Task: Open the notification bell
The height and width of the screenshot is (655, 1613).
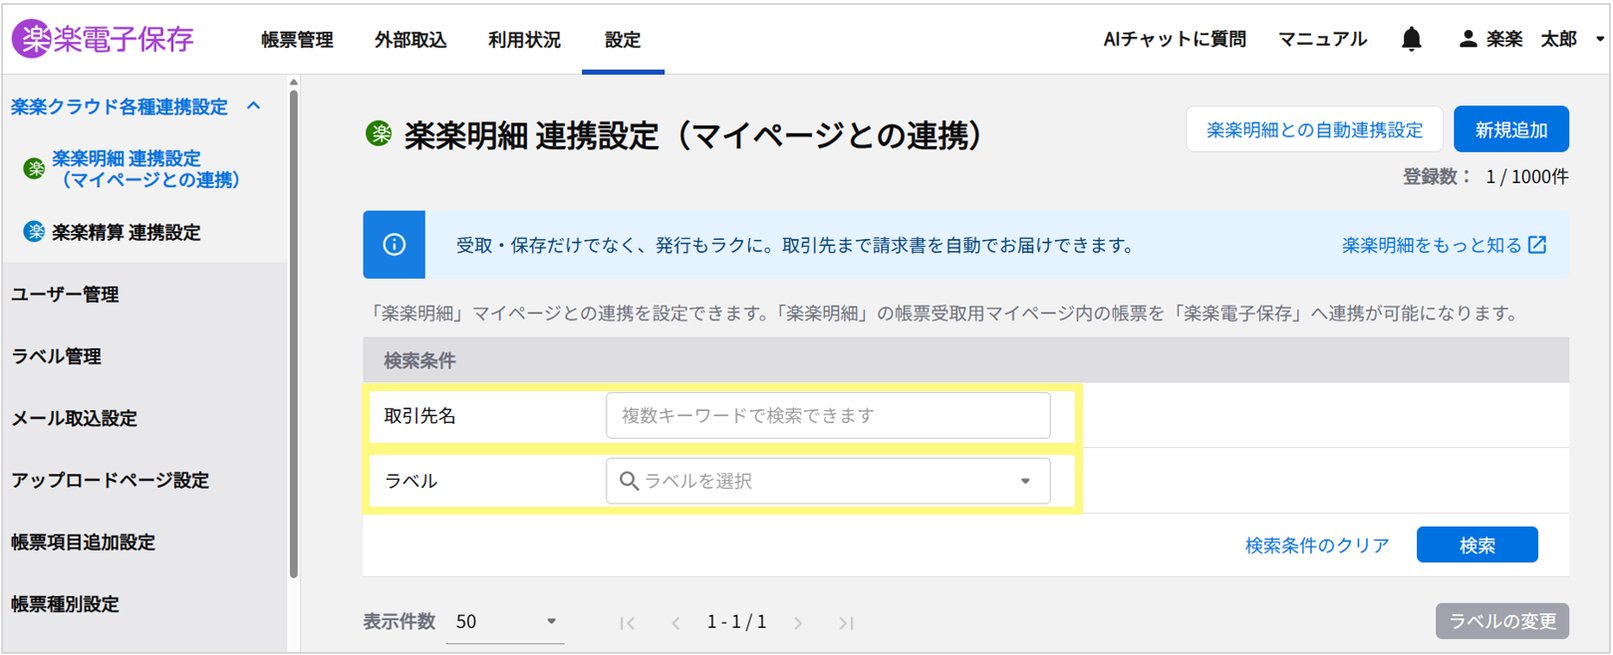Action: pos(1411,39)
